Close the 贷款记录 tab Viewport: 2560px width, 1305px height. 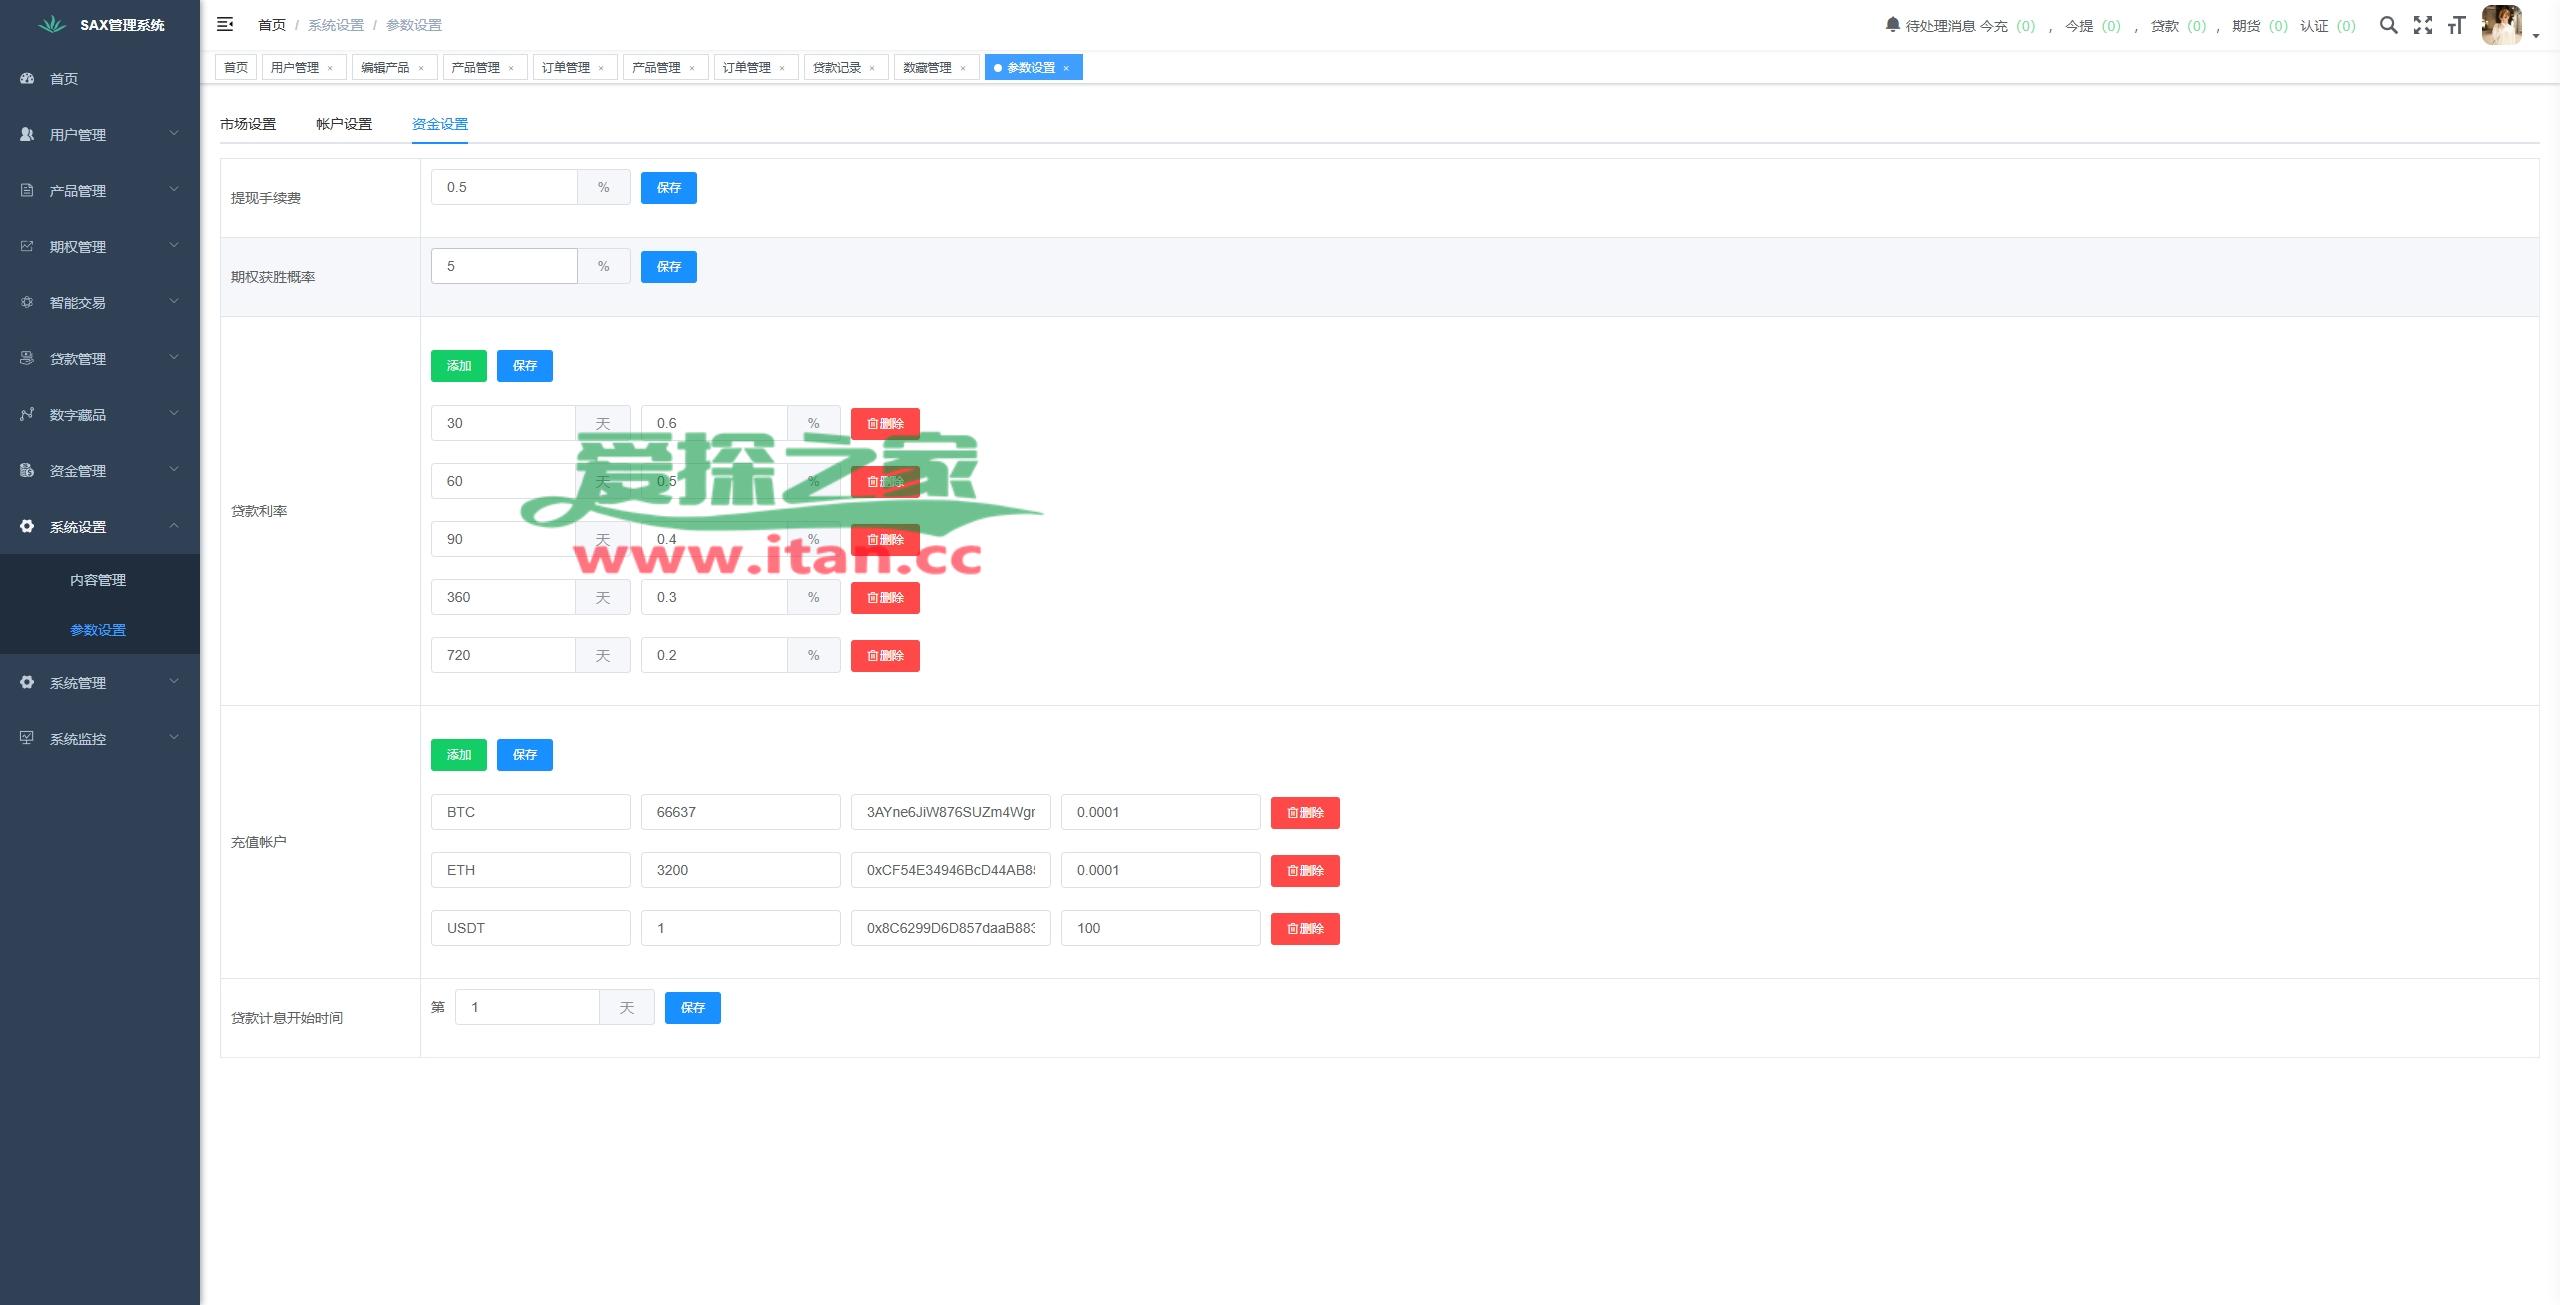[872, 68]
